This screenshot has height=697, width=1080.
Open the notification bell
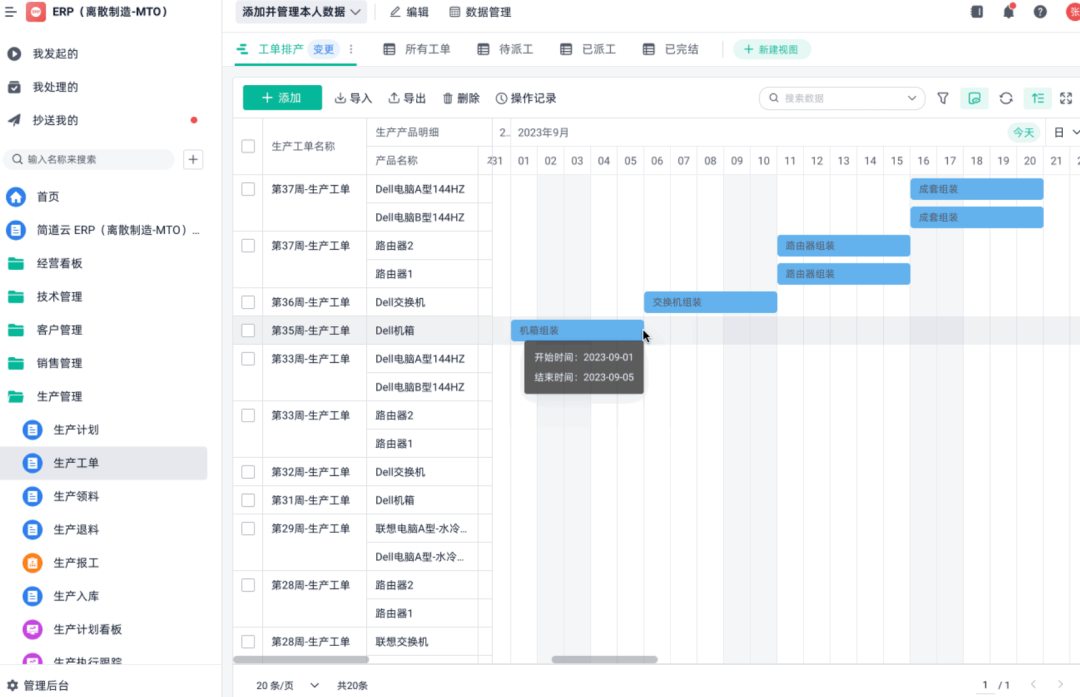[x=1009, y=12]
